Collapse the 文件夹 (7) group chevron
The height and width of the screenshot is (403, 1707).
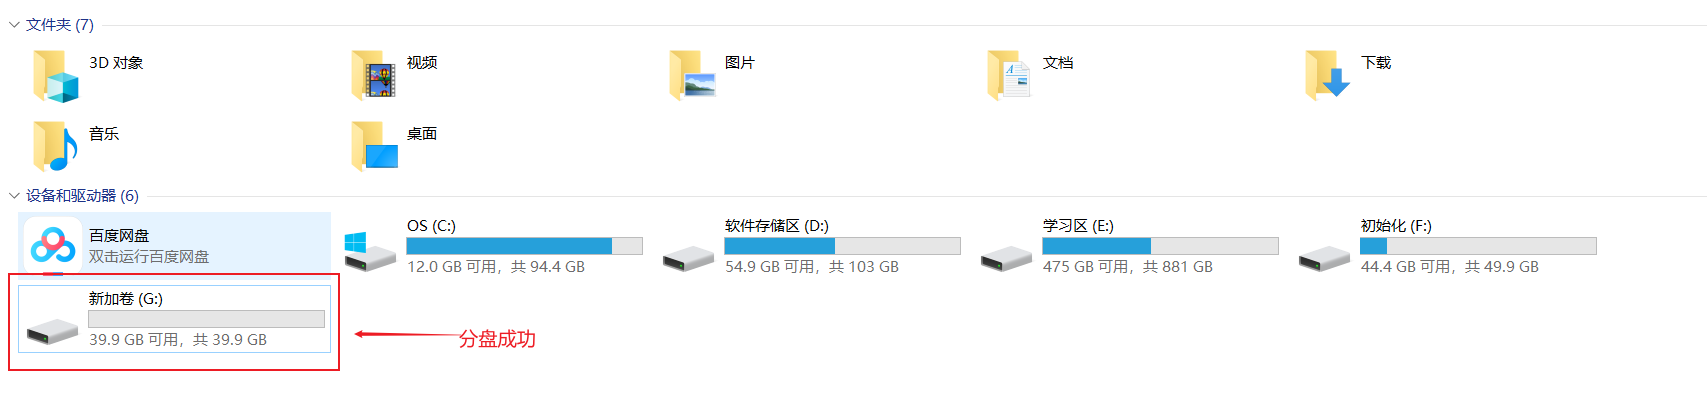14,25
